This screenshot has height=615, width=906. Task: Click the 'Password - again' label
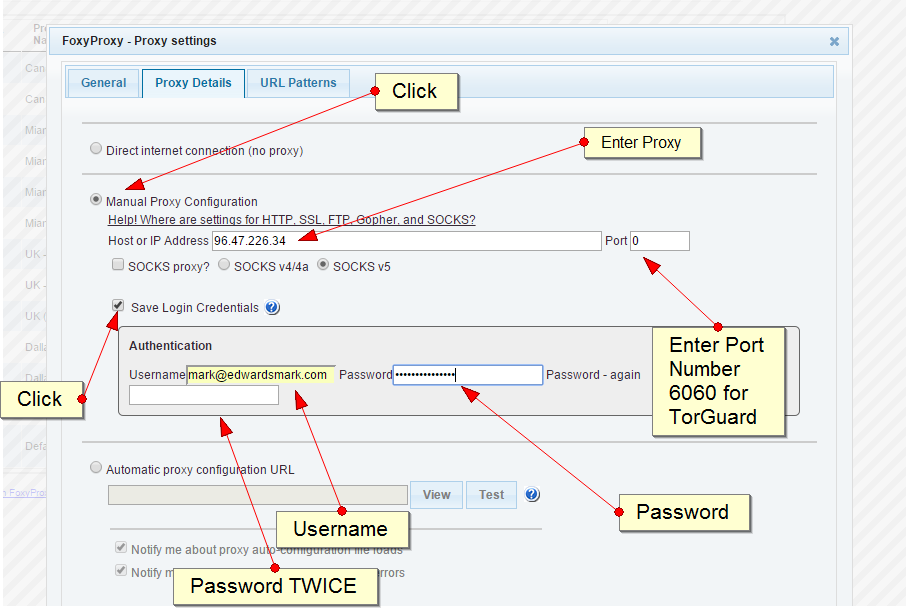tap(593, 375)
